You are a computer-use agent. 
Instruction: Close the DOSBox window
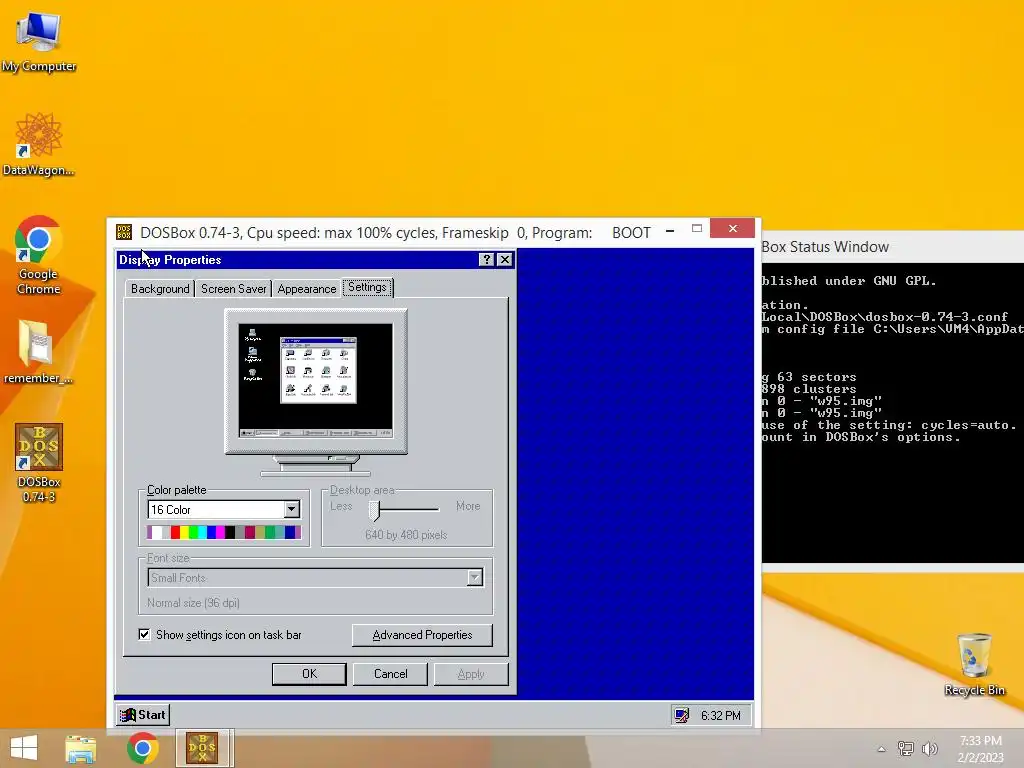coord(733,229)
